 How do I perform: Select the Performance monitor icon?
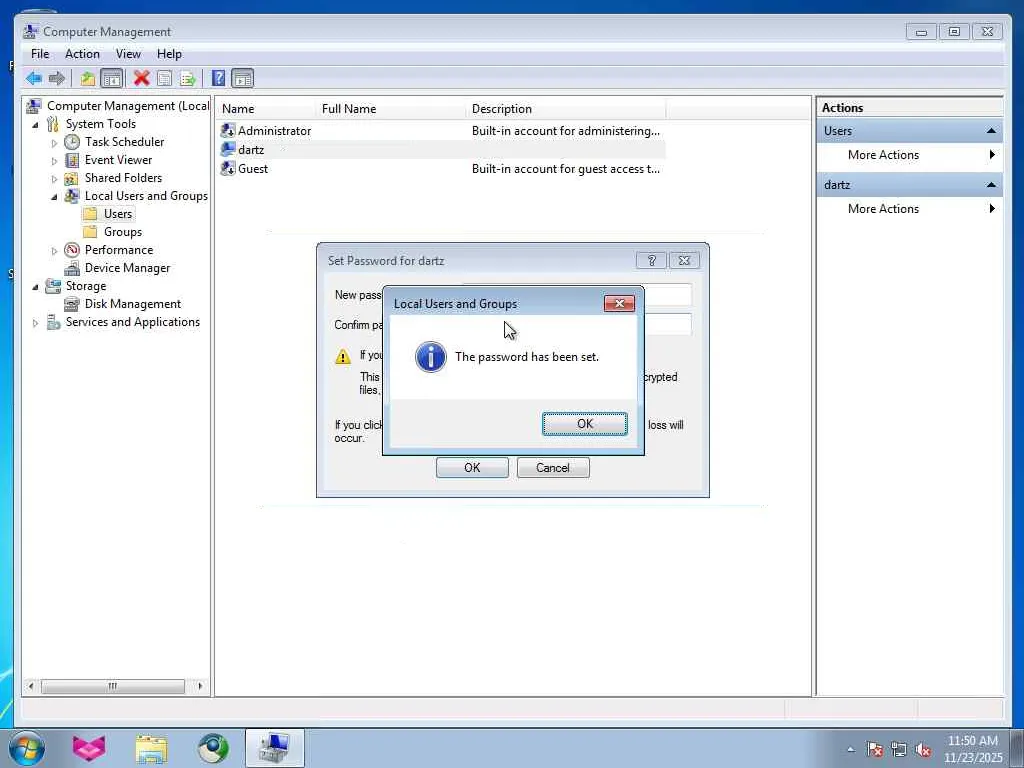click(x=72, y=249)
